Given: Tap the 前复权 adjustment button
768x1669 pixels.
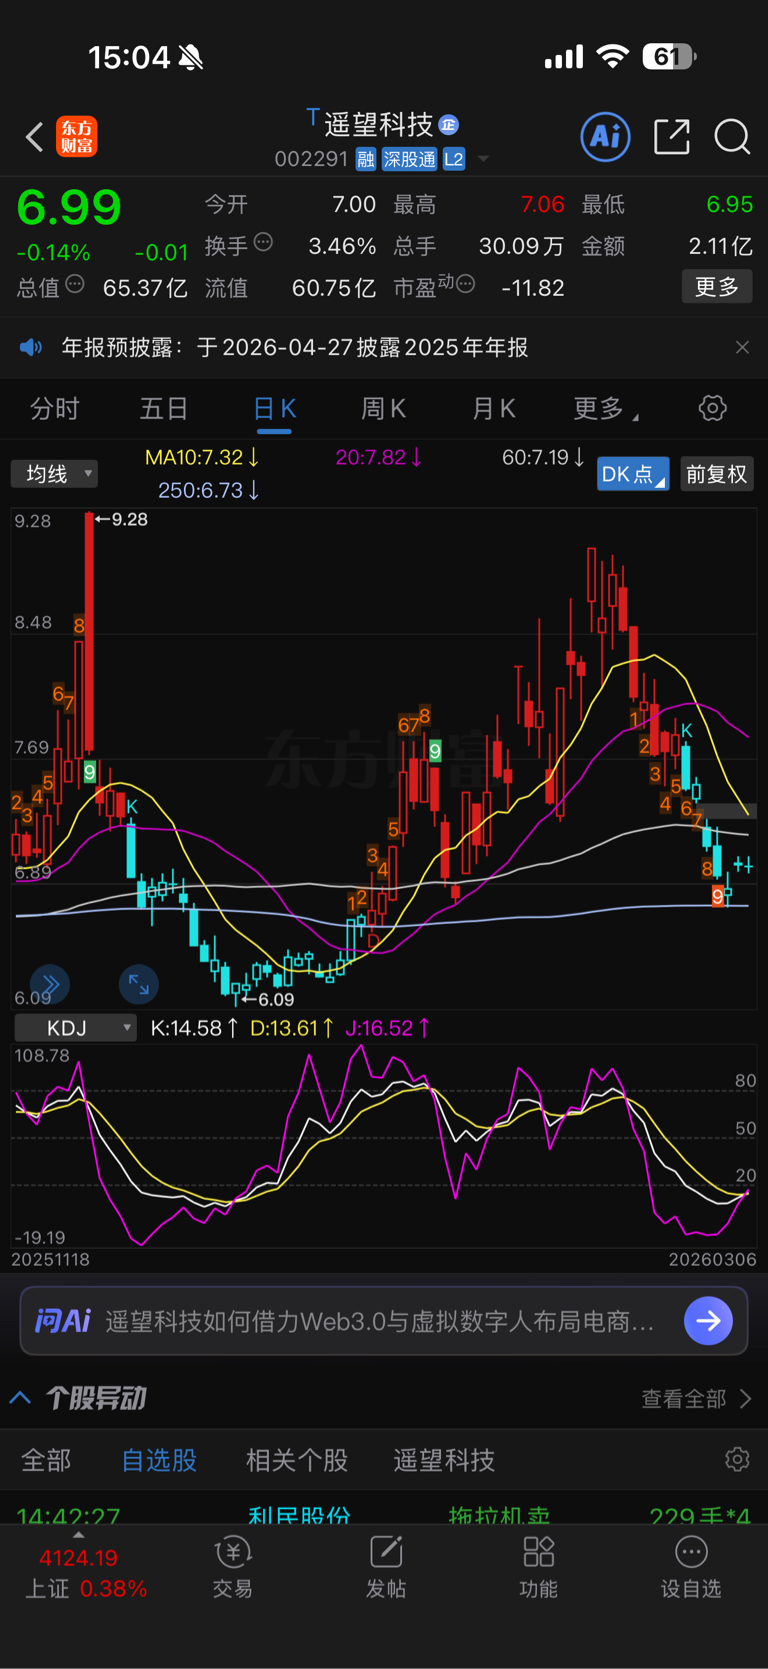Looking at the screenshot, I should click(x=716, y=473).
